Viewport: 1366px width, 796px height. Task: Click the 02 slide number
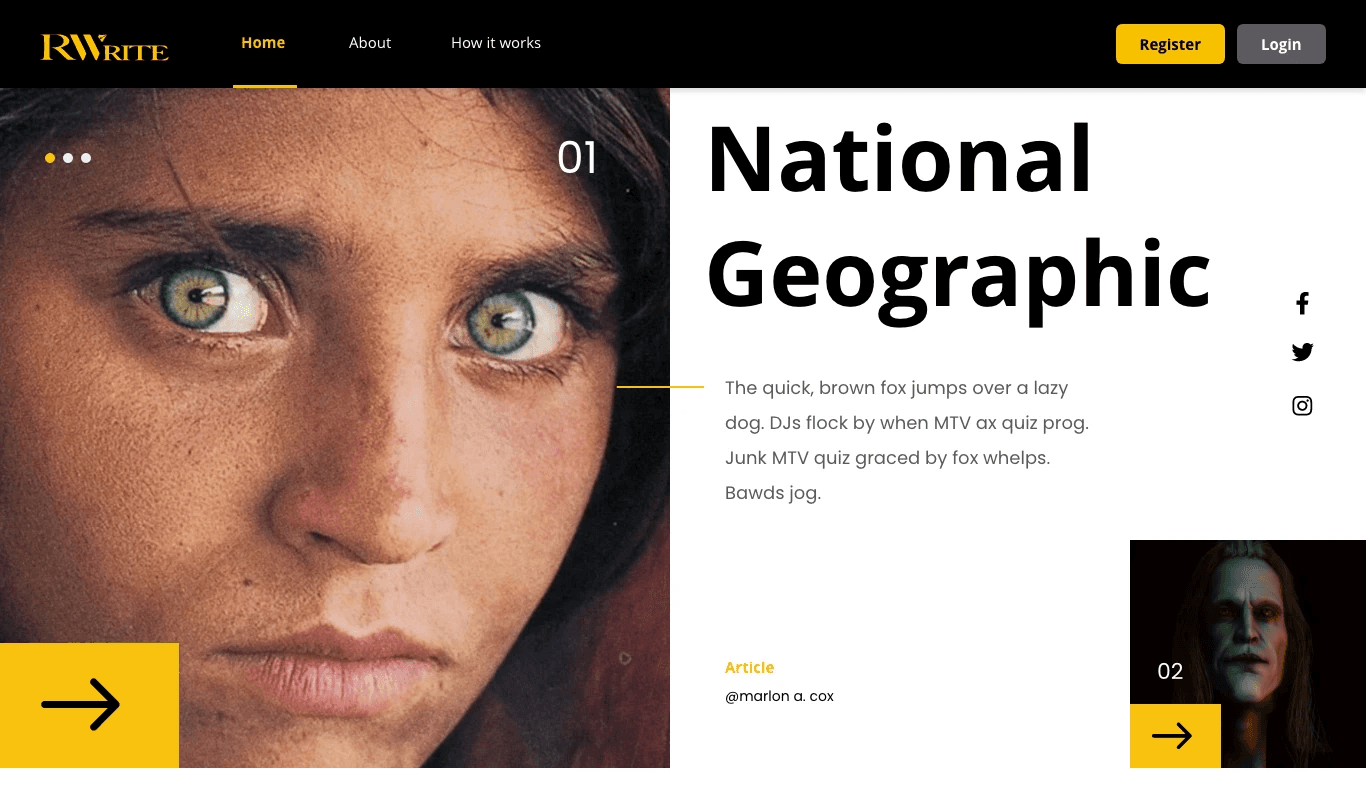click(1170, 671)
